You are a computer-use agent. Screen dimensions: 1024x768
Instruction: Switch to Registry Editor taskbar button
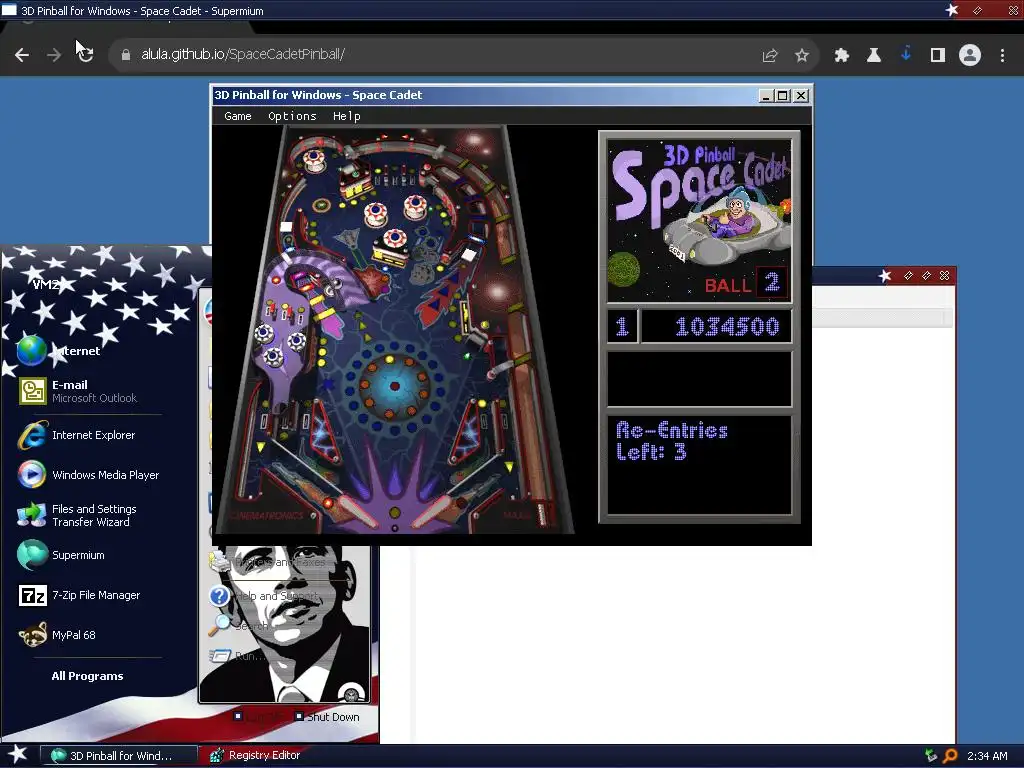point(256,756)
